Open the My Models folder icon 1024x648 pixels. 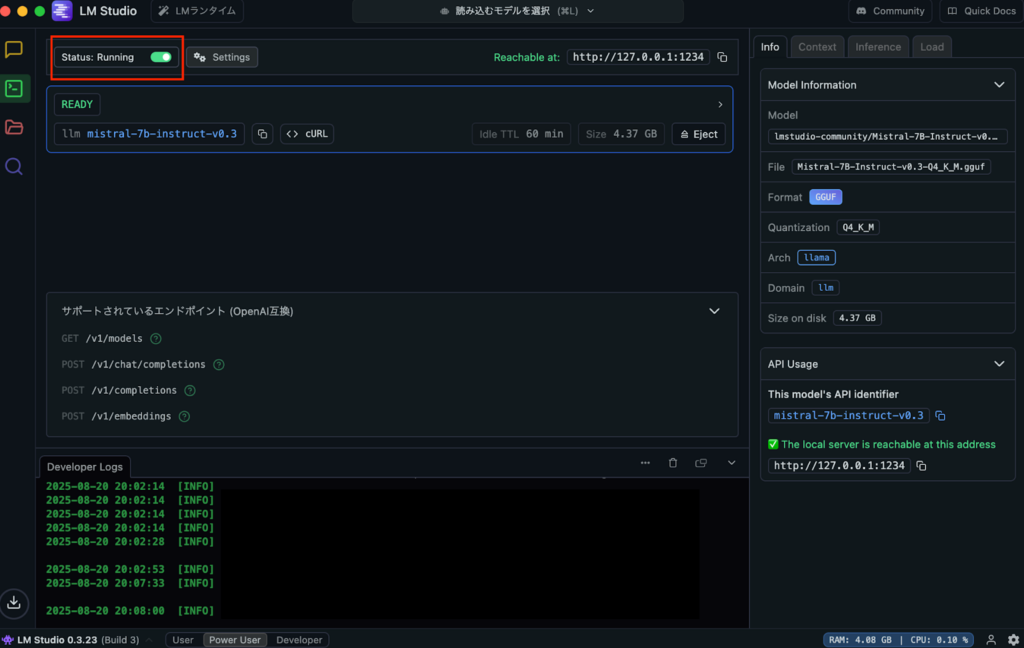click(14, 127)
